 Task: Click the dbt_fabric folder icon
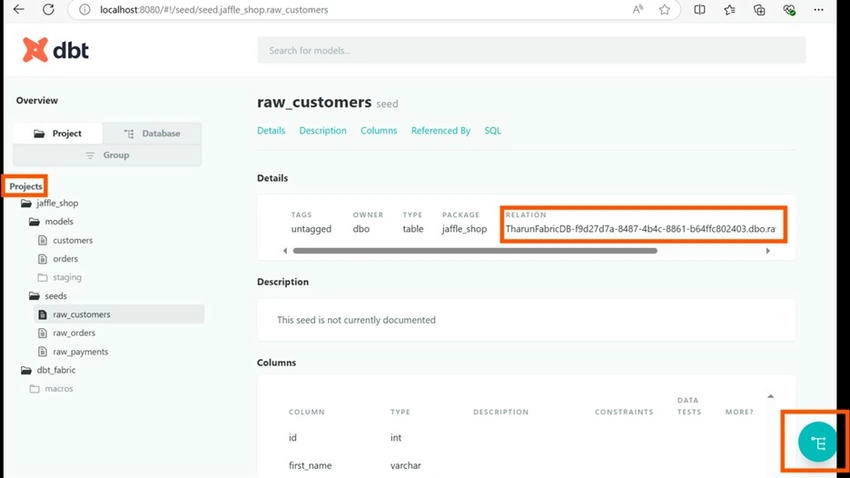click(x=26, y=370)
